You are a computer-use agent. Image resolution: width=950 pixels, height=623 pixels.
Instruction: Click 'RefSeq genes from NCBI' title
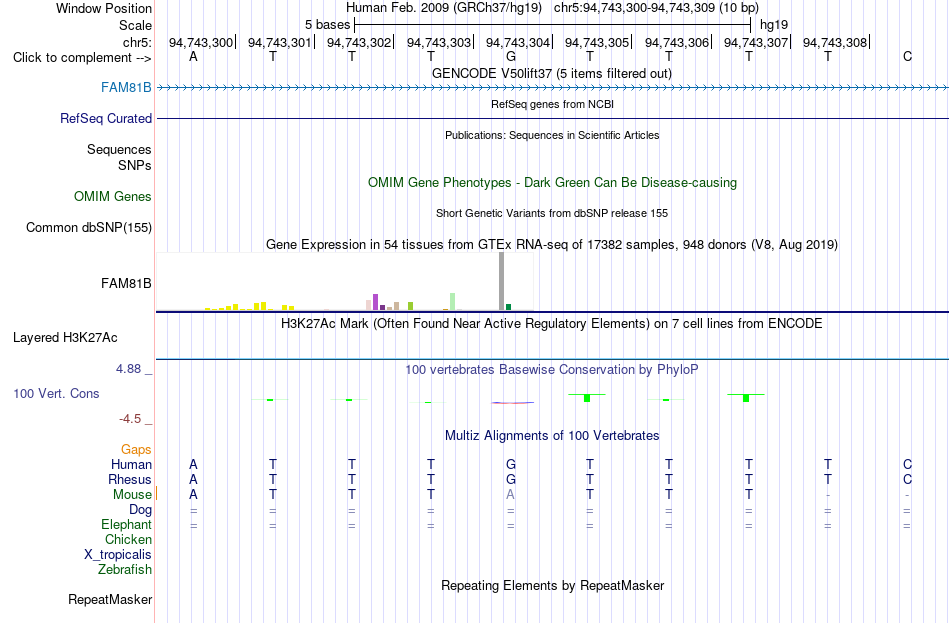552,104
